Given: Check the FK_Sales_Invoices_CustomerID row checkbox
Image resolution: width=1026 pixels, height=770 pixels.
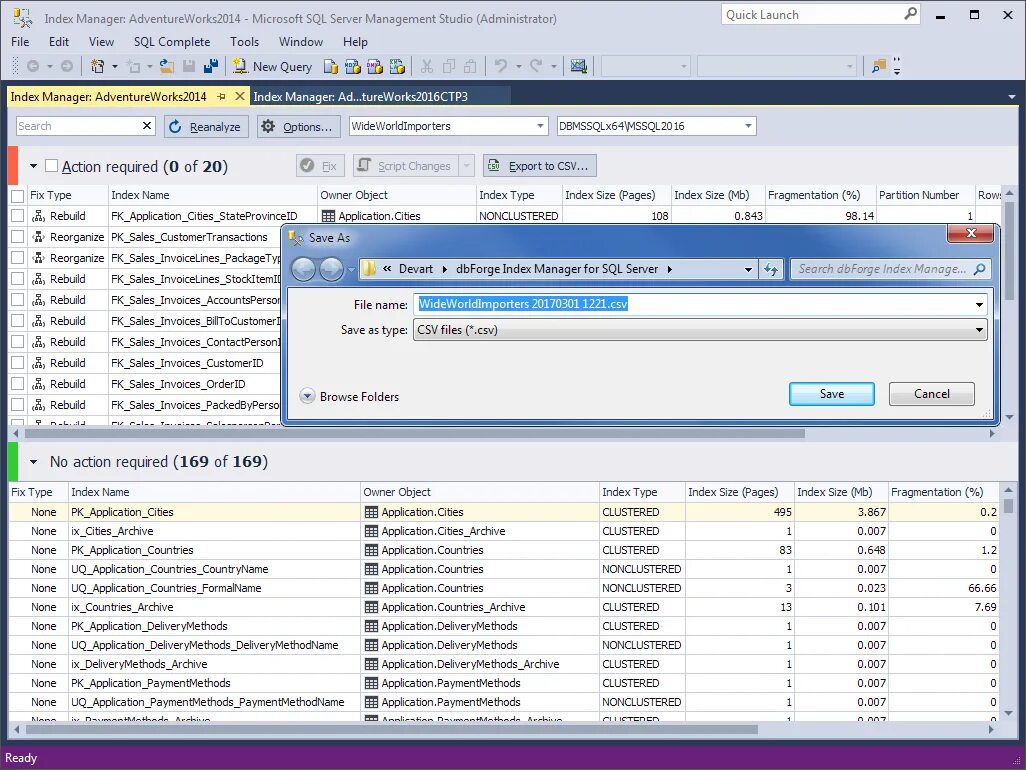Looking at the screenshot, I should tap(18, 362).
